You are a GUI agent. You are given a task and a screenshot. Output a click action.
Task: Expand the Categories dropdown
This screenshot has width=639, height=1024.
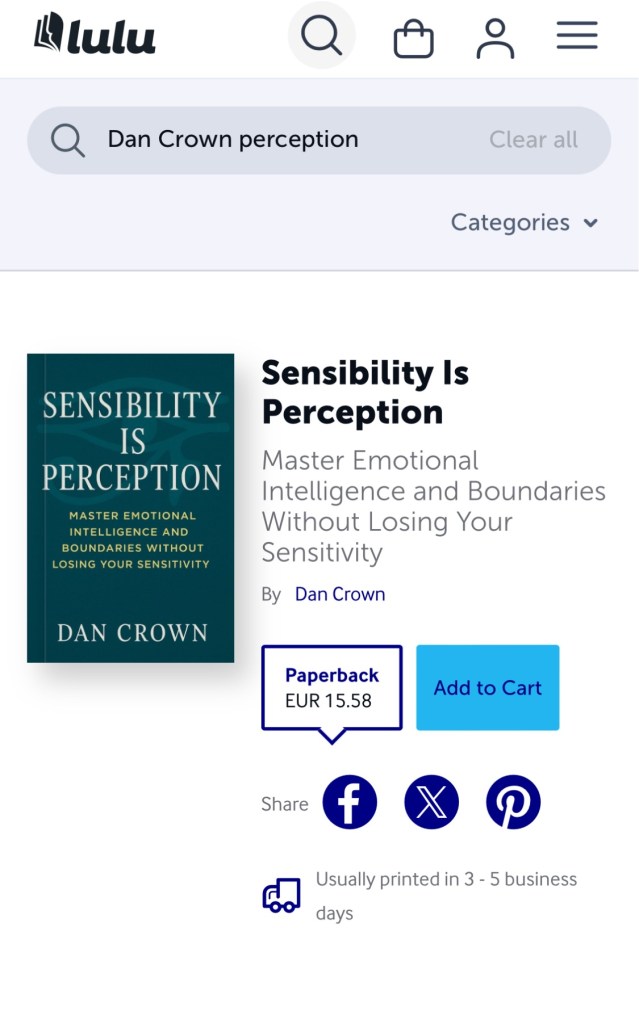510,222
